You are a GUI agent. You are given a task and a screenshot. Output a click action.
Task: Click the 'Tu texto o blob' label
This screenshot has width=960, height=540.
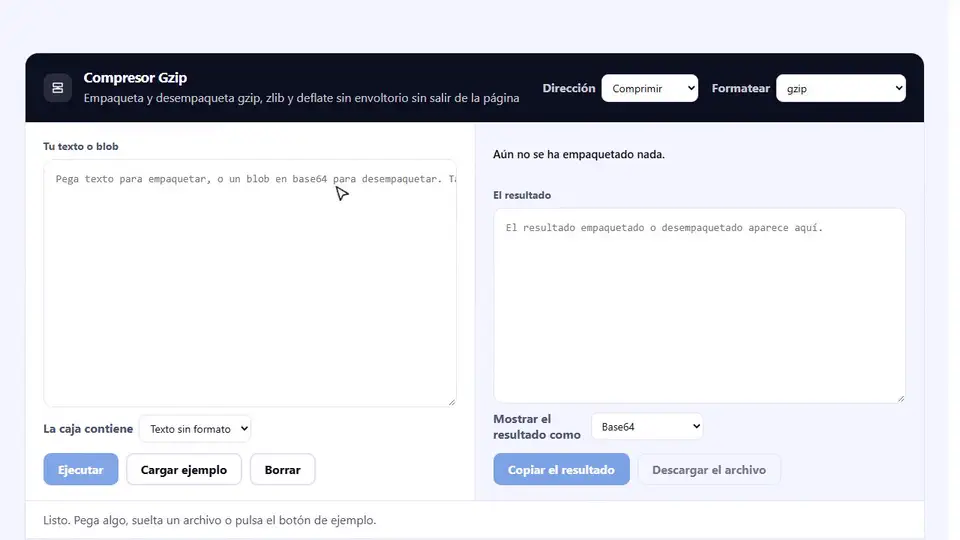click(81, 146)
